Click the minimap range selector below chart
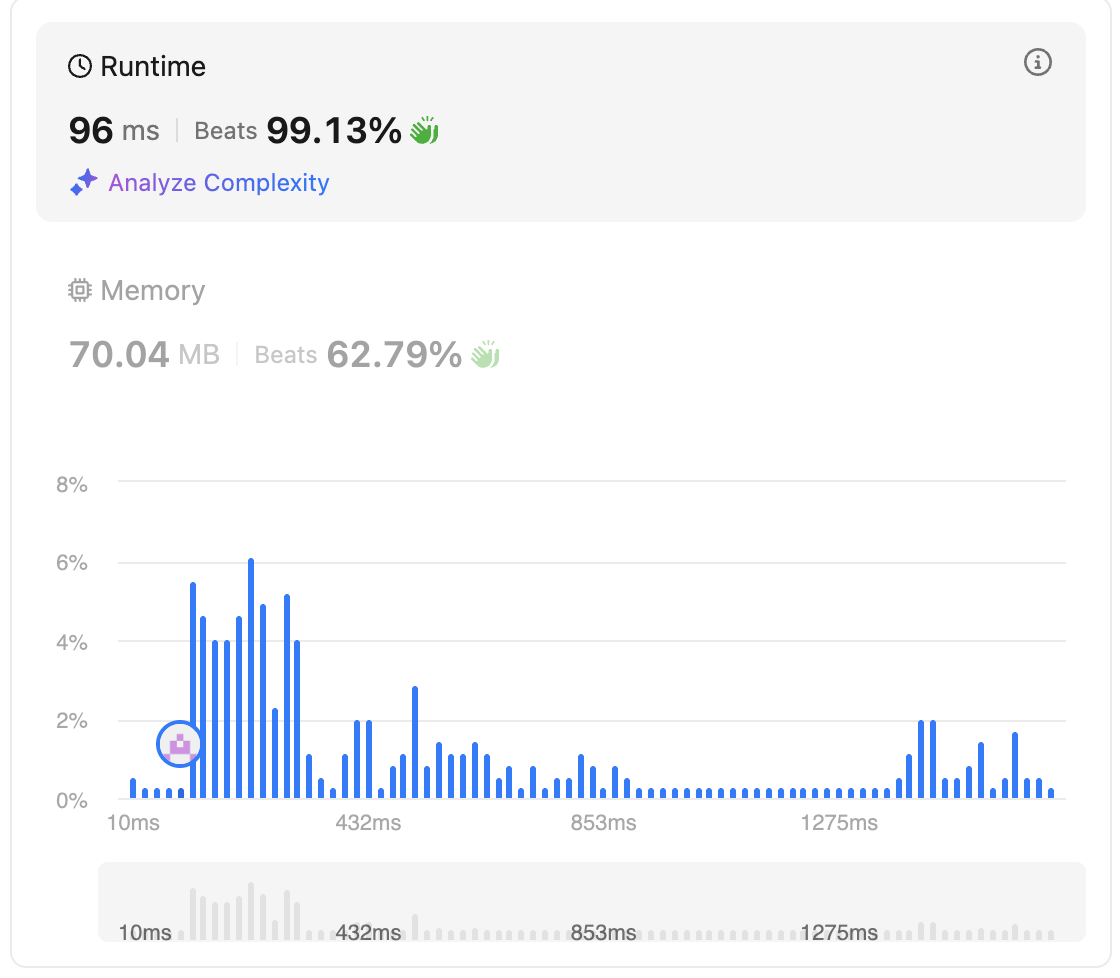 tap(591, 902)
